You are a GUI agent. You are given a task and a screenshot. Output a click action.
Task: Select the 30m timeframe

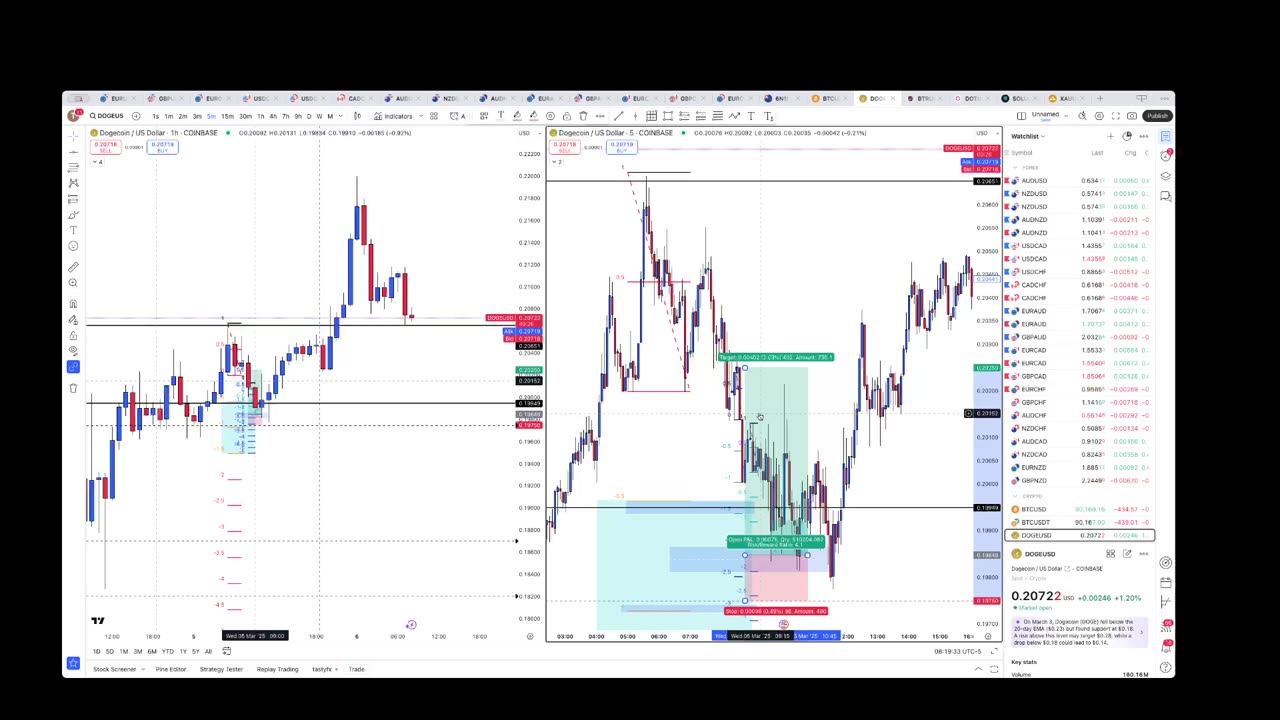(x=245, y=116)
